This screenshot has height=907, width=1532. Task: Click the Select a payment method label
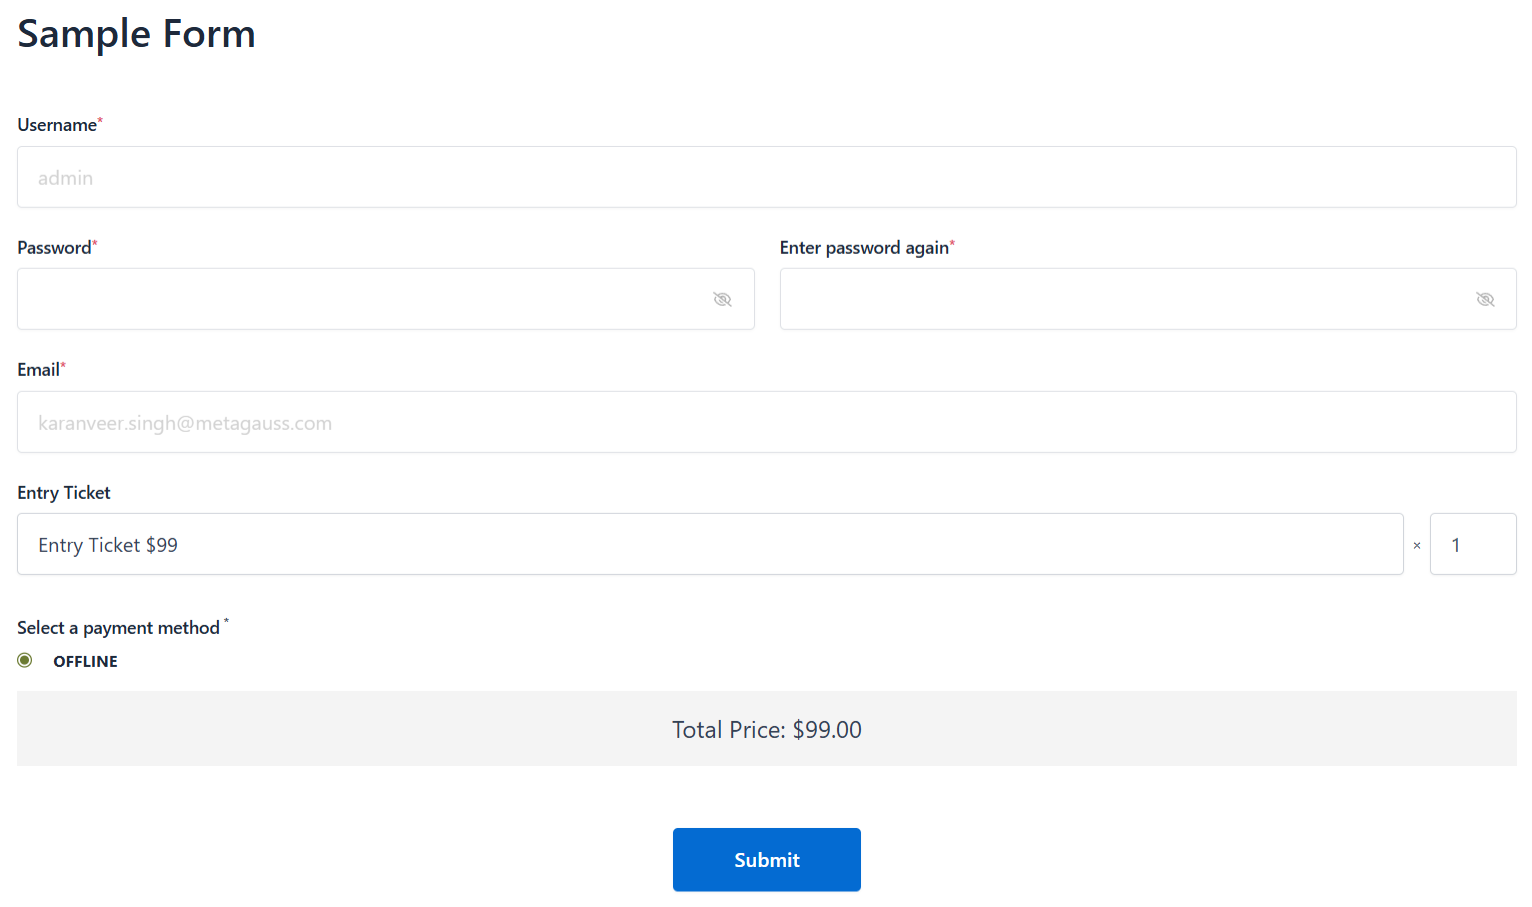coord(118,628)
